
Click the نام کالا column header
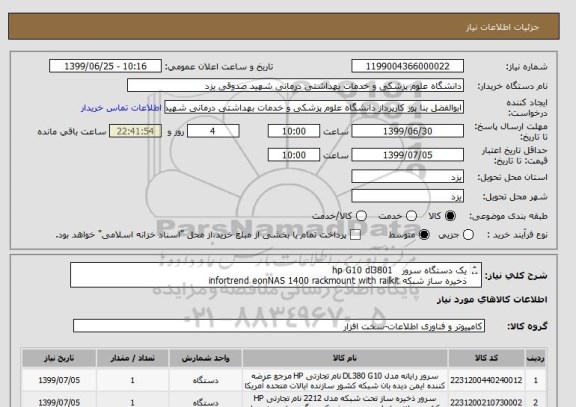click(x=345, y=358)
